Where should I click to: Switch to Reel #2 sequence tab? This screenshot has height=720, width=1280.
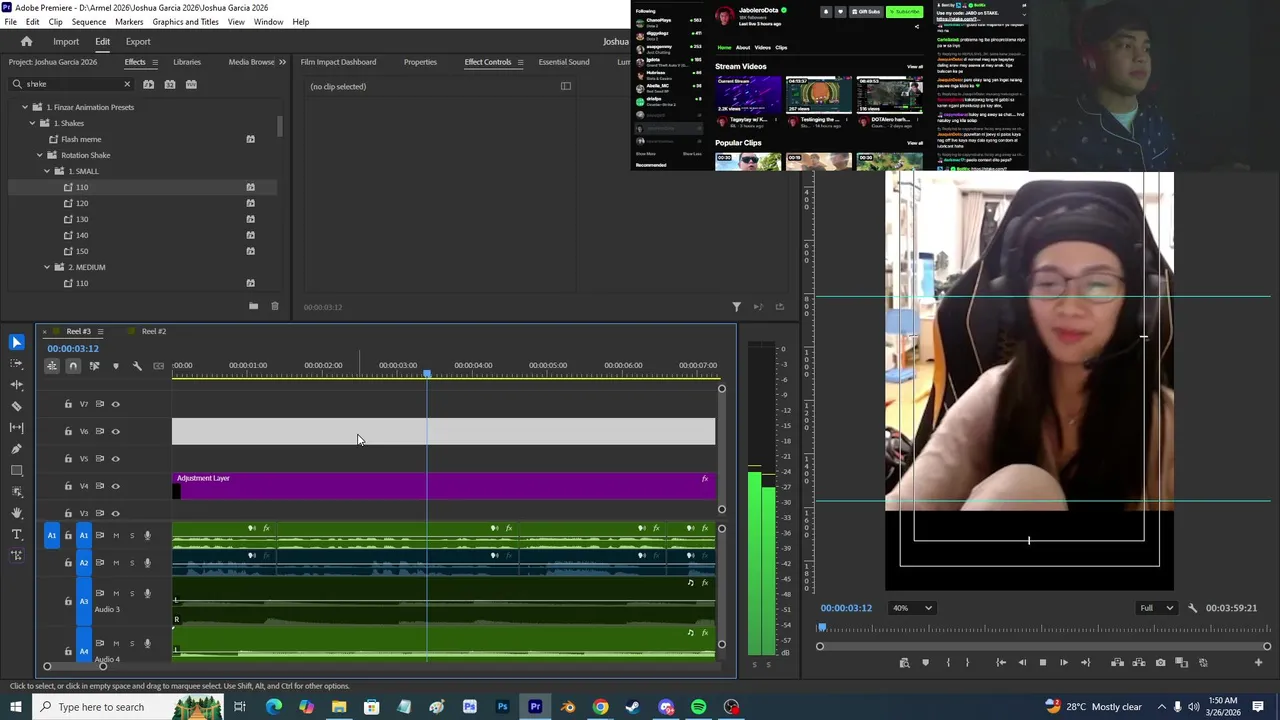154,331
